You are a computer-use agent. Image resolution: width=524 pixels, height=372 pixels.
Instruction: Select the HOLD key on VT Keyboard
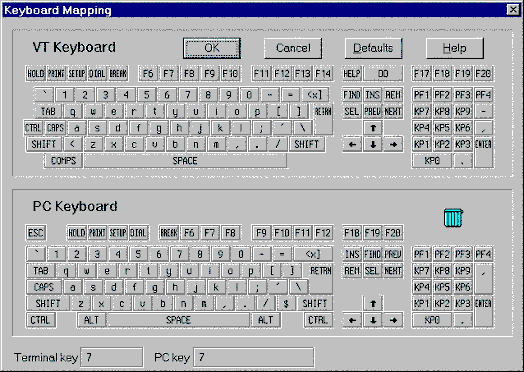click(x=36, y=74)
